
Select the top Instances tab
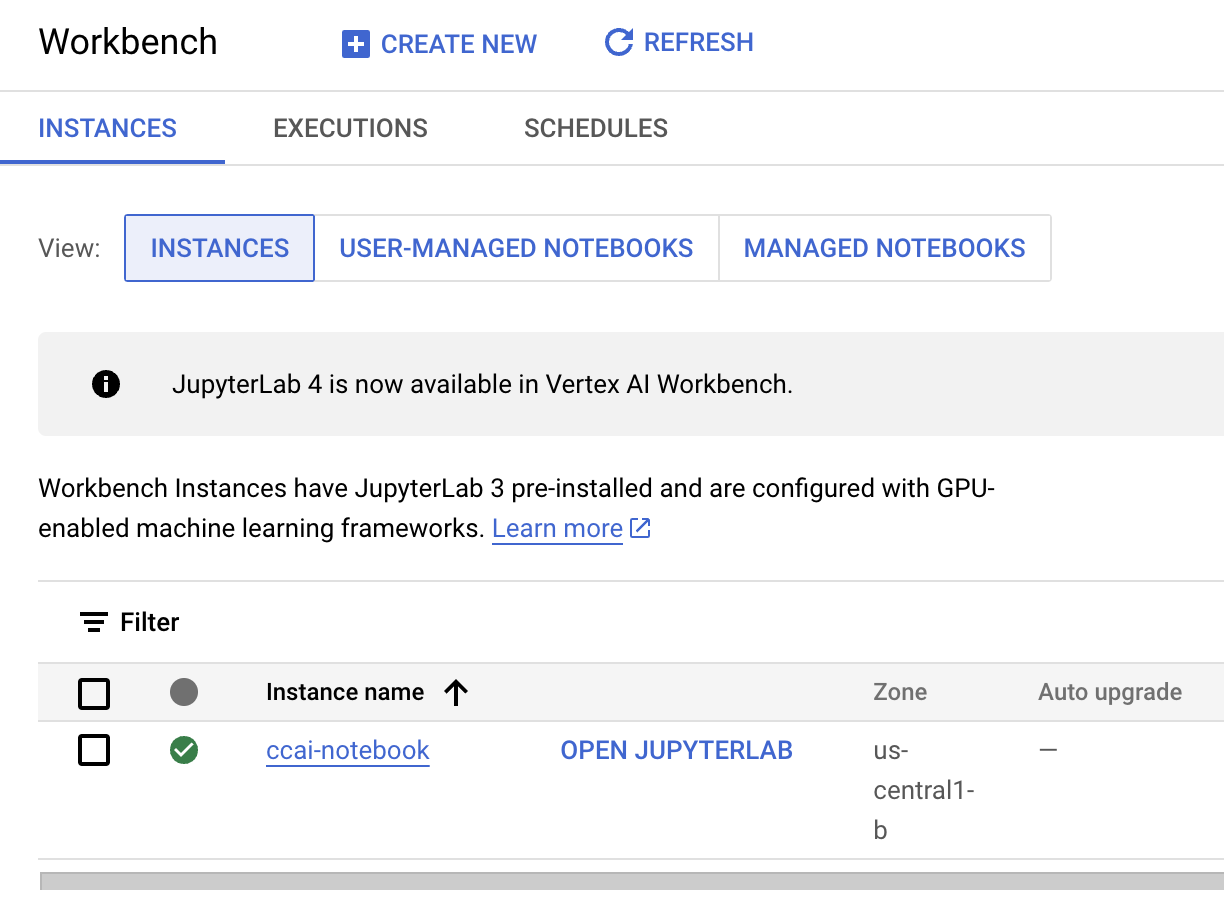click(x=107, y=128)
